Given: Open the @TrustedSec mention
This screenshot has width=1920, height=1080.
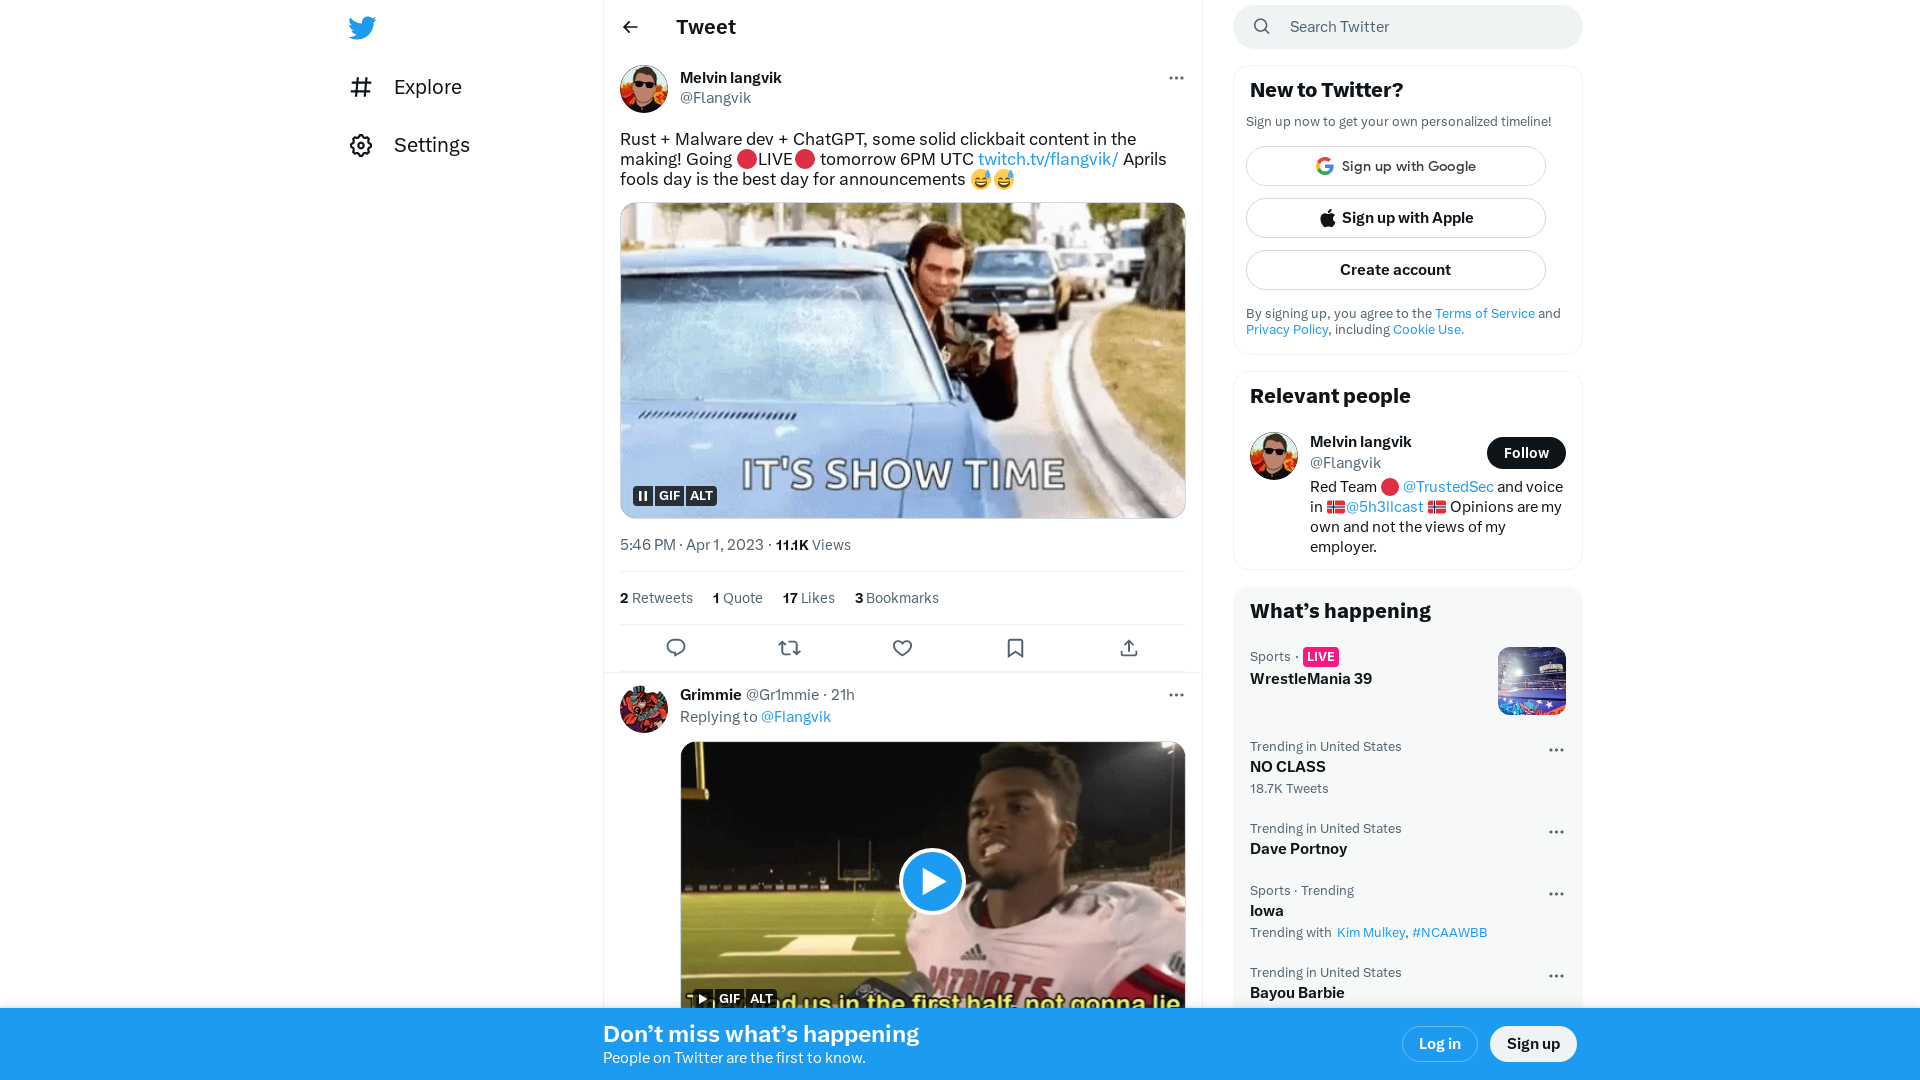Looking at the screenshot, I should (x=1447, y=487).
